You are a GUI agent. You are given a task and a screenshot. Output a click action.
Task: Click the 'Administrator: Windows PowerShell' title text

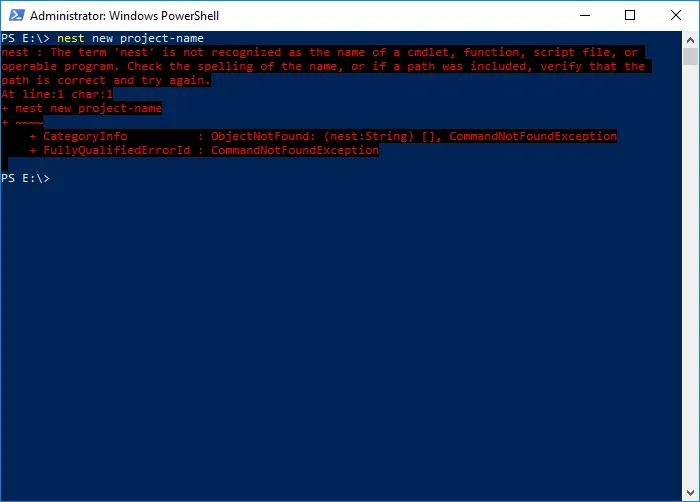tap(125, 16)
